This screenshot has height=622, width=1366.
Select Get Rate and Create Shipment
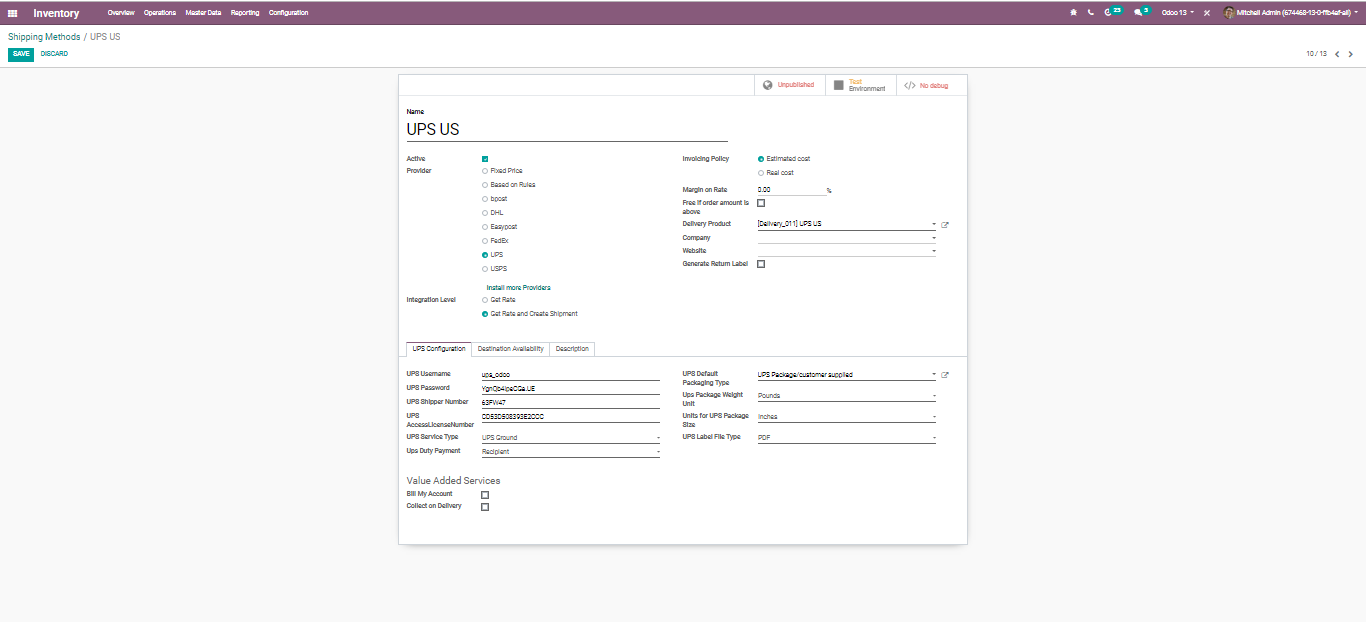[485, 314]
